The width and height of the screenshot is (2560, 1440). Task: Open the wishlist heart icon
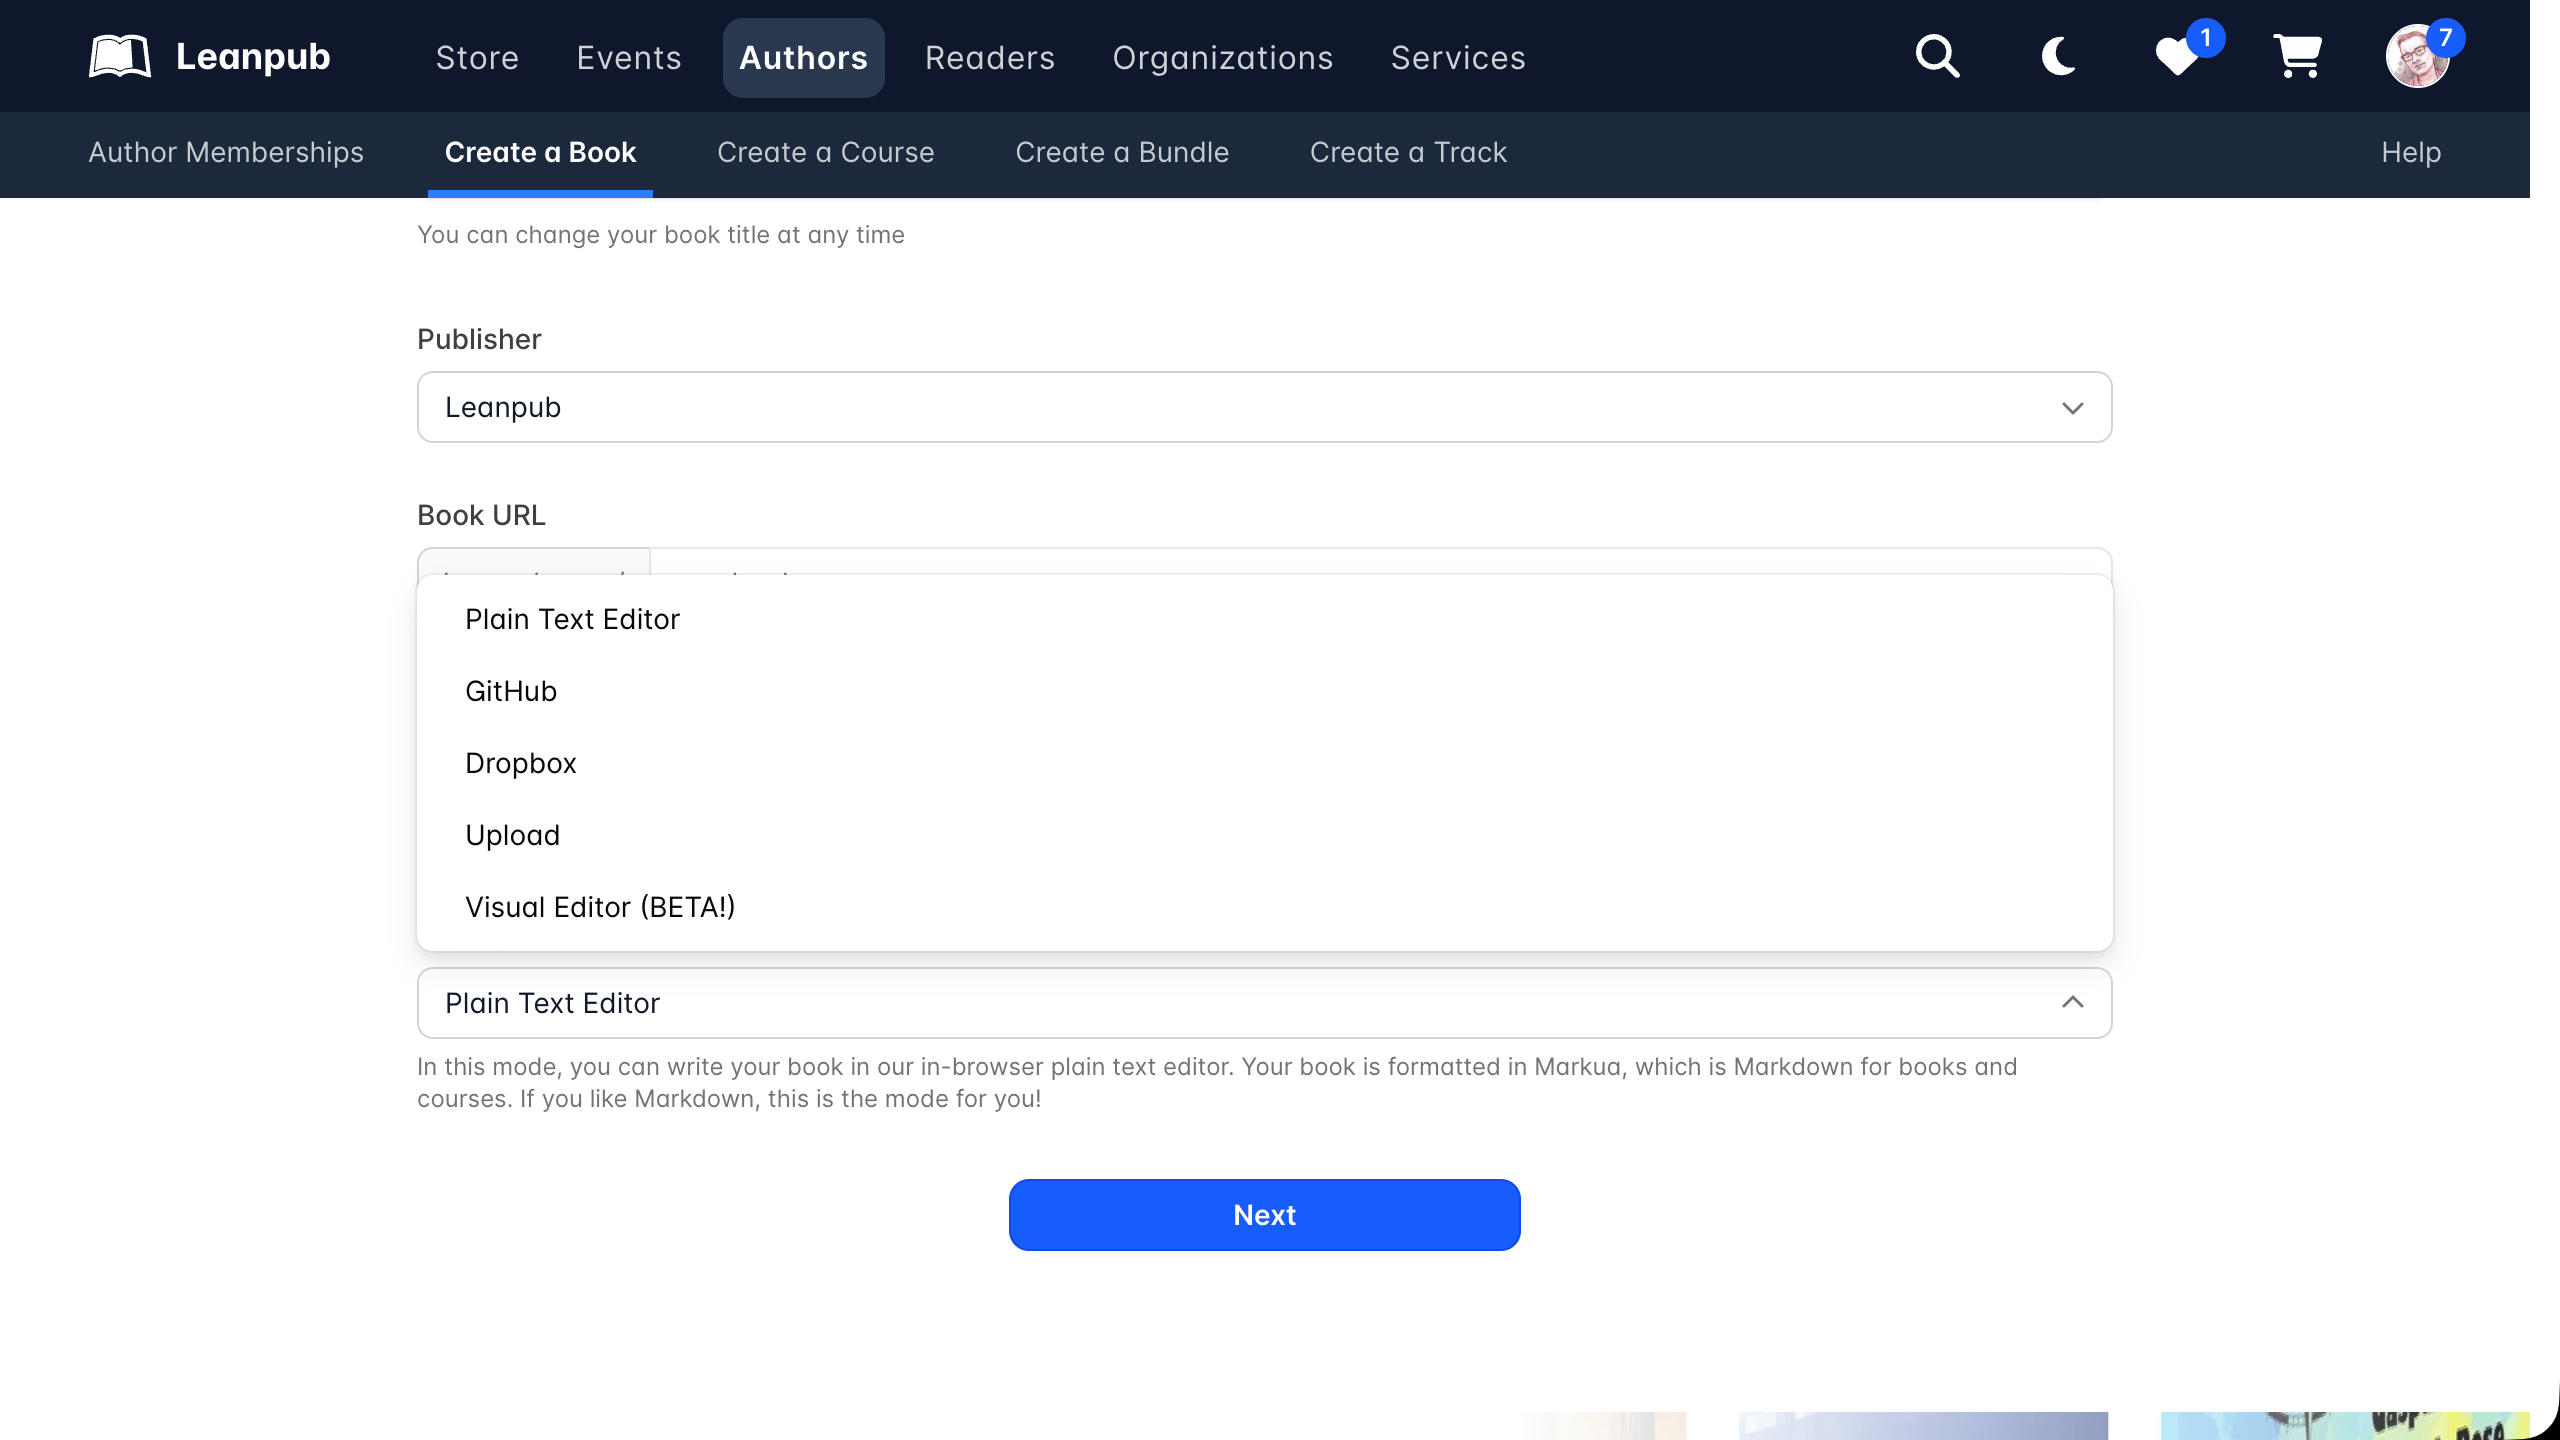pyautogui.click(x=2177, y=56)
